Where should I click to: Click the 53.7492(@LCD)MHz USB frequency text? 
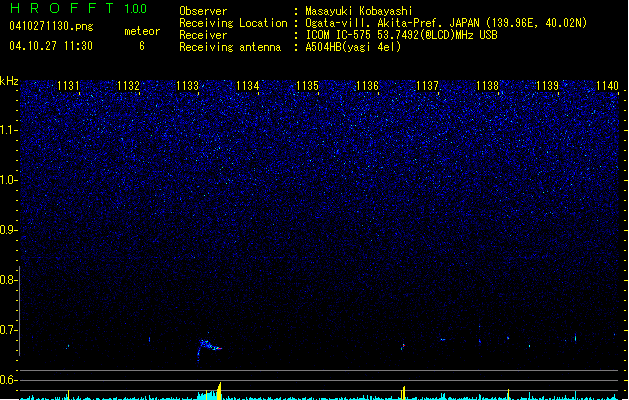click(437, 35)
